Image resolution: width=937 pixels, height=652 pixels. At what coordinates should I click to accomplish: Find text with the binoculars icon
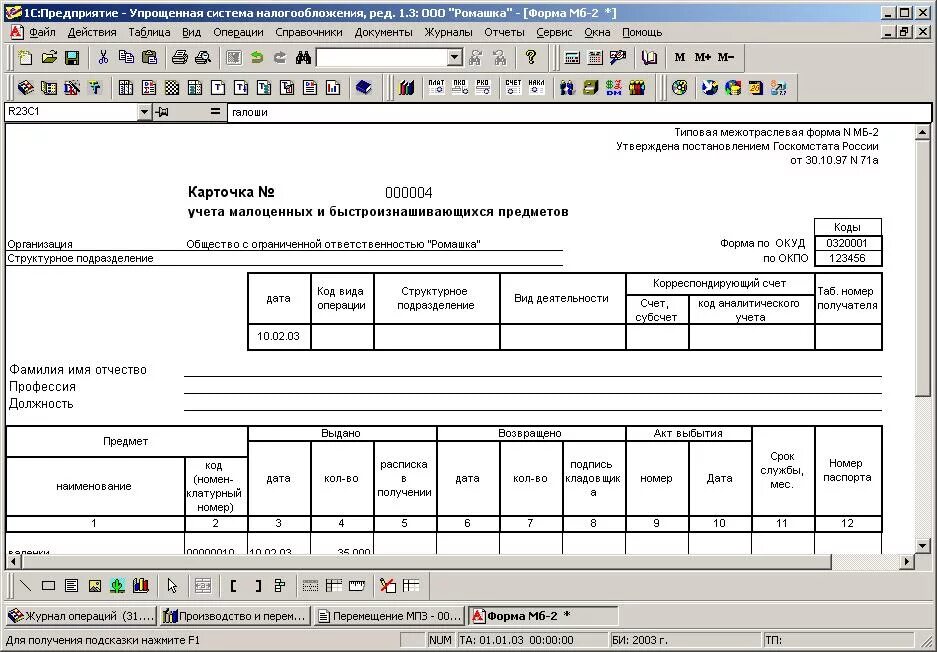(x=304, y=57)
